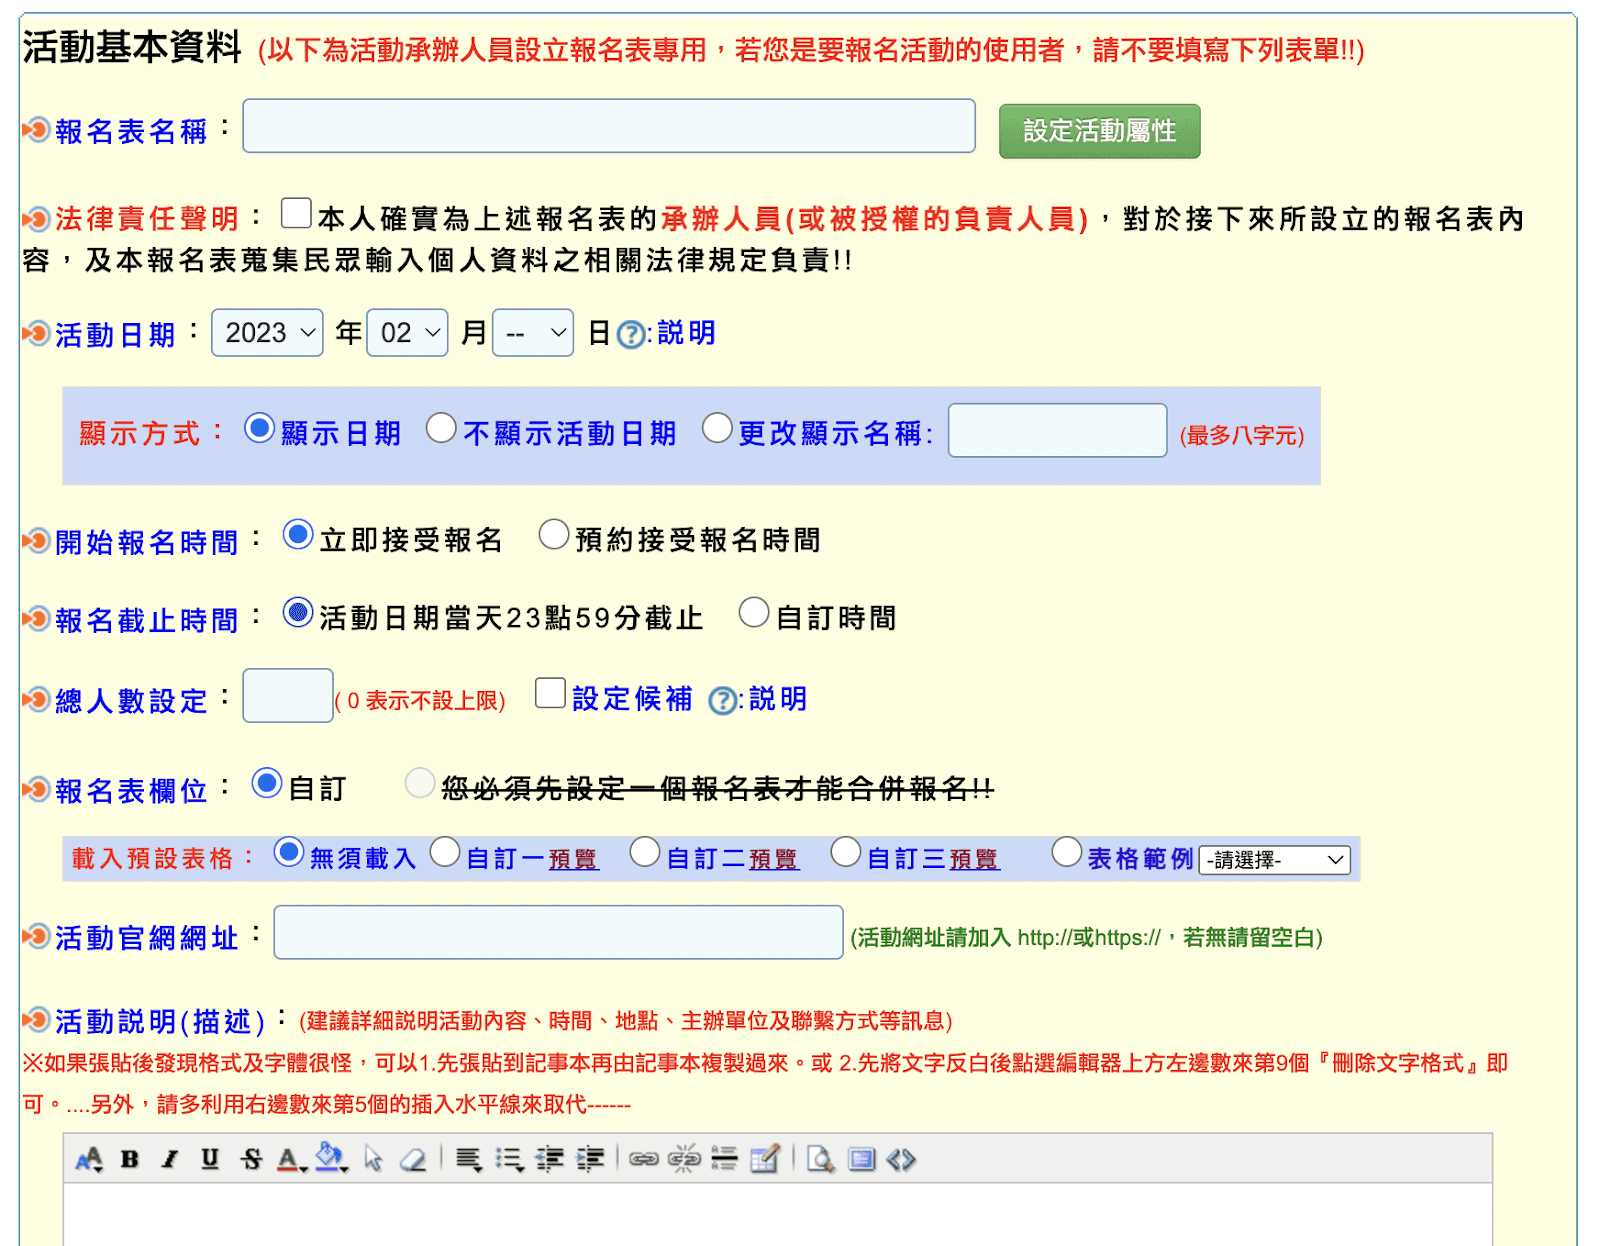Click the insert table icon
The image size is (1600, 1246).
click(x=765, y=1159)
